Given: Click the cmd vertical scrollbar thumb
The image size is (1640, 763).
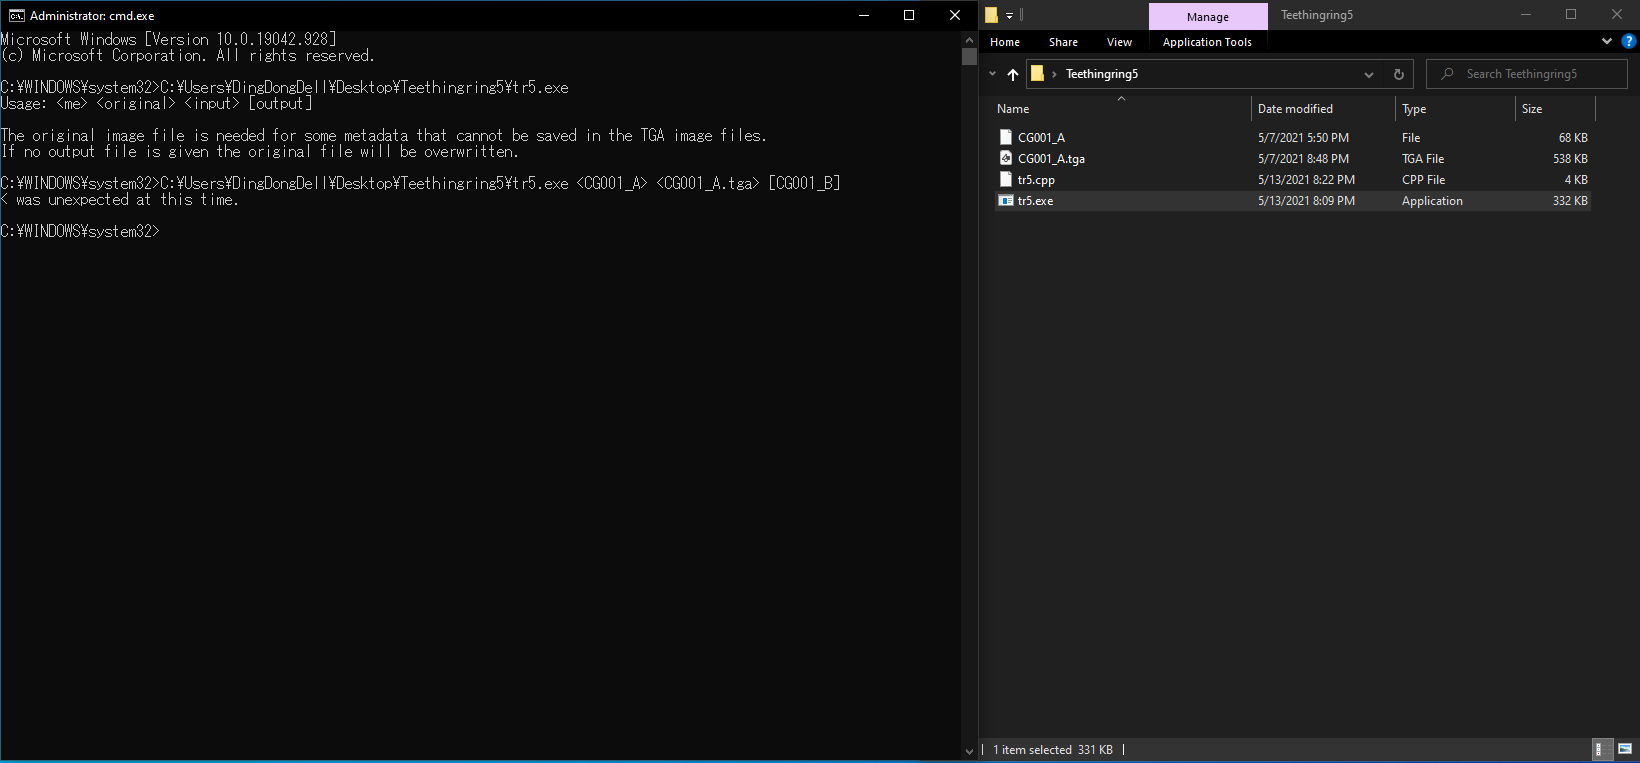Looking at the screenshot, I should [x=969, y=56].
